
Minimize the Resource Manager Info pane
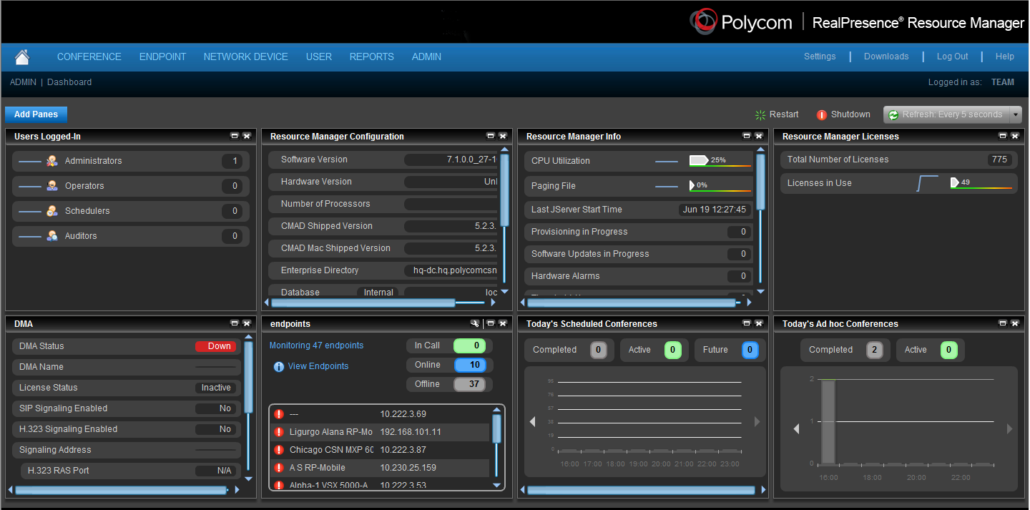(746, 136)
